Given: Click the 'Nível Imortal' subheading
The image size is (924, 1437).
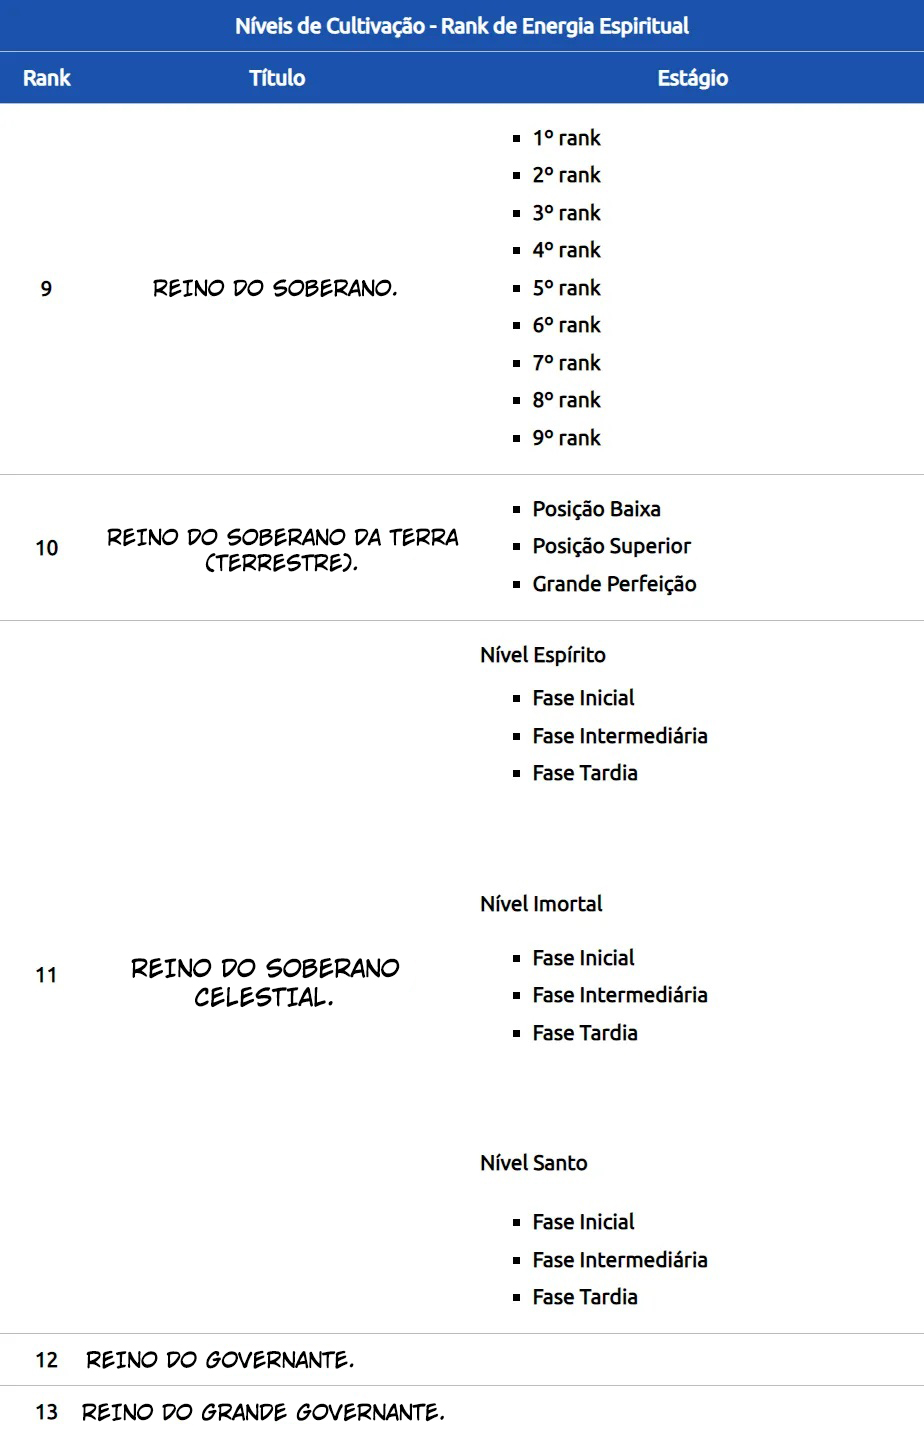Looking at the screenshot, I should [541, 904].
